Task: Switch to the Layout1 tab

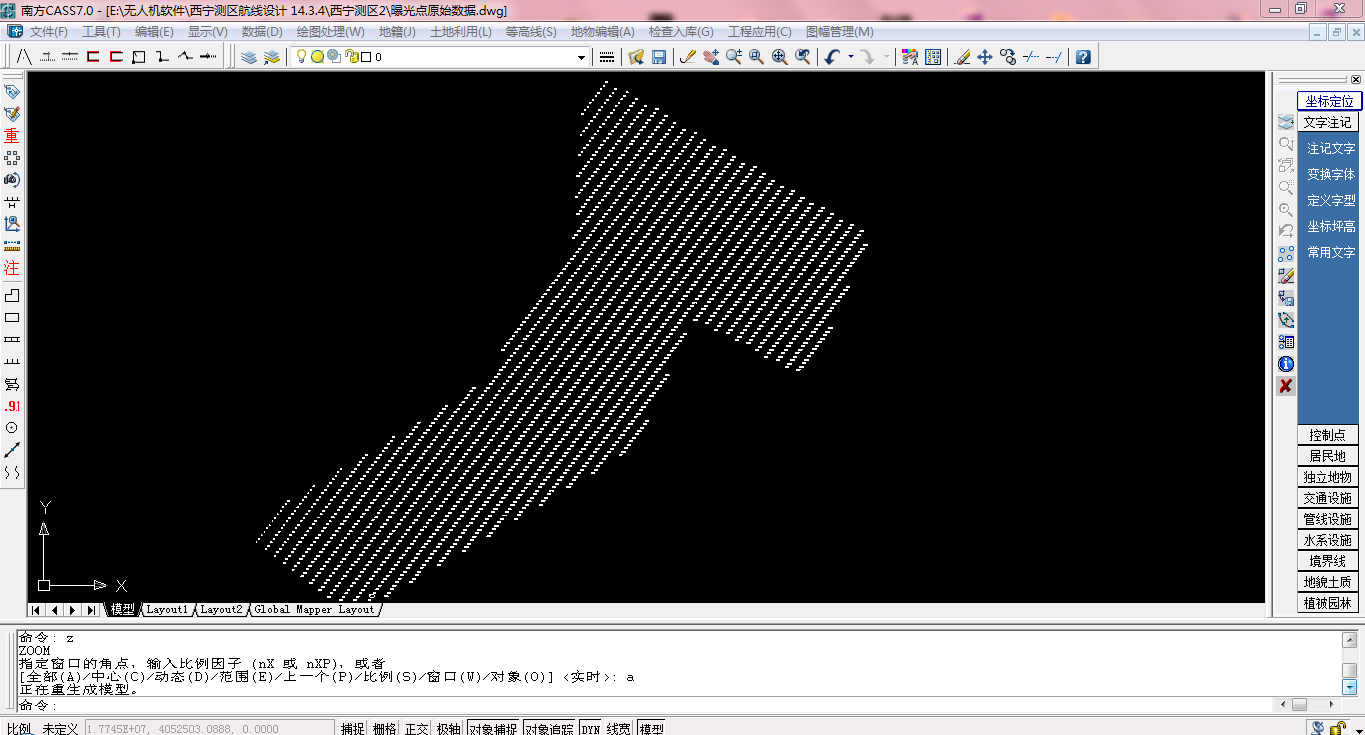Action: coord(167,610)
